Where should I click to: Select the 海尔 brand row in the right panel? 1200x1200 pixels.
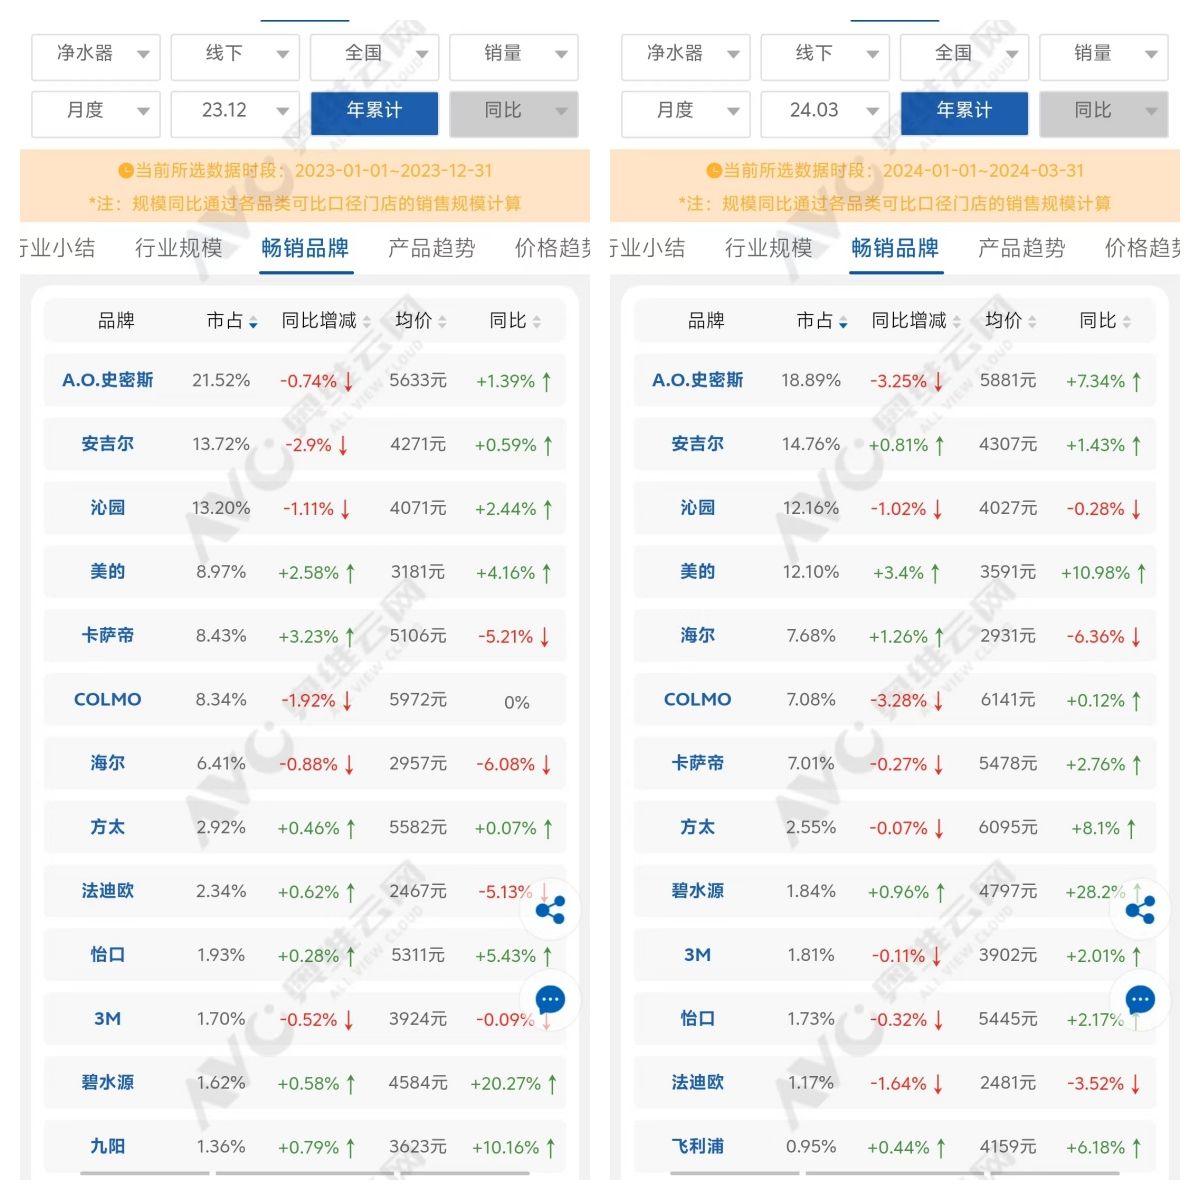coord(895,636)
